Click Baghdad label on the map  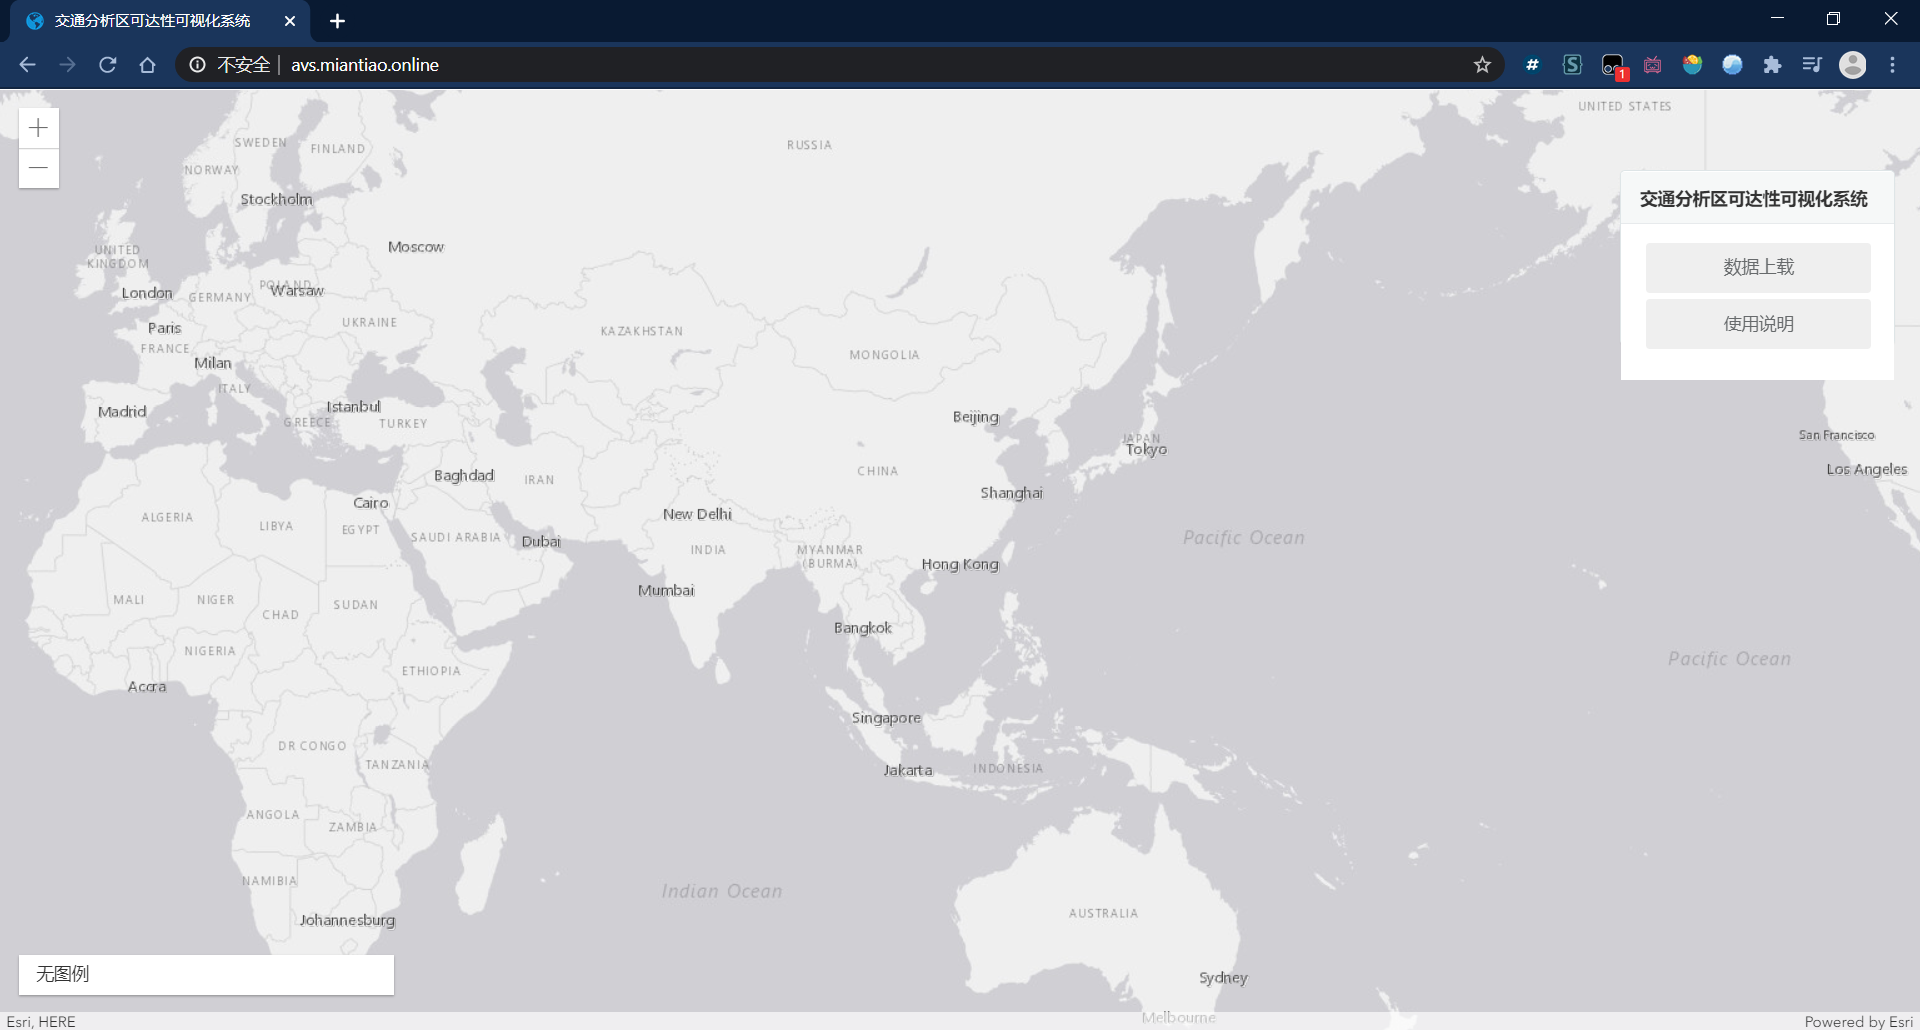[x=464, y=475]
